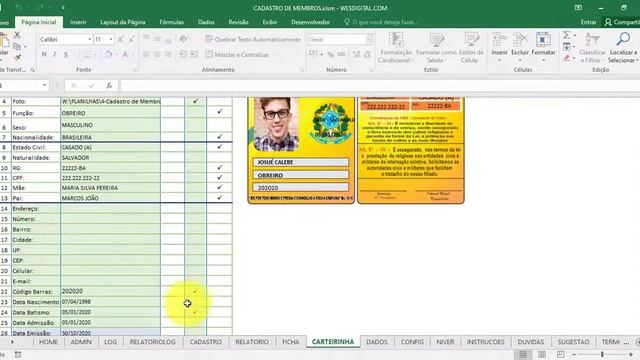The height and width of the screenshot is (360, 640).
Task: Switch to the CONFIG sheet tab
Action: 412,342
